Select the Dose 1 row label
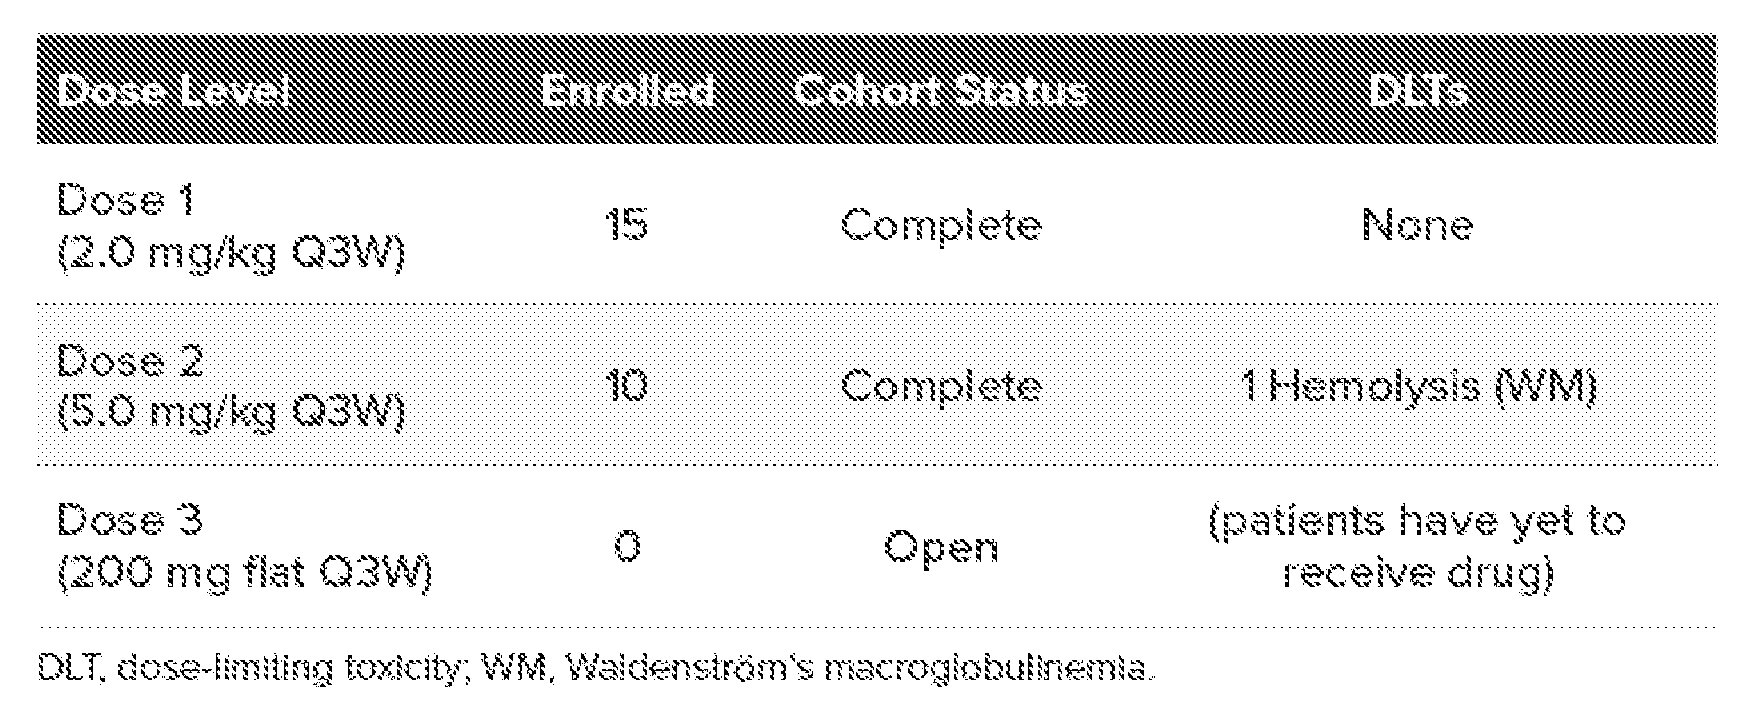The image size is (1756, 722). 125,203
